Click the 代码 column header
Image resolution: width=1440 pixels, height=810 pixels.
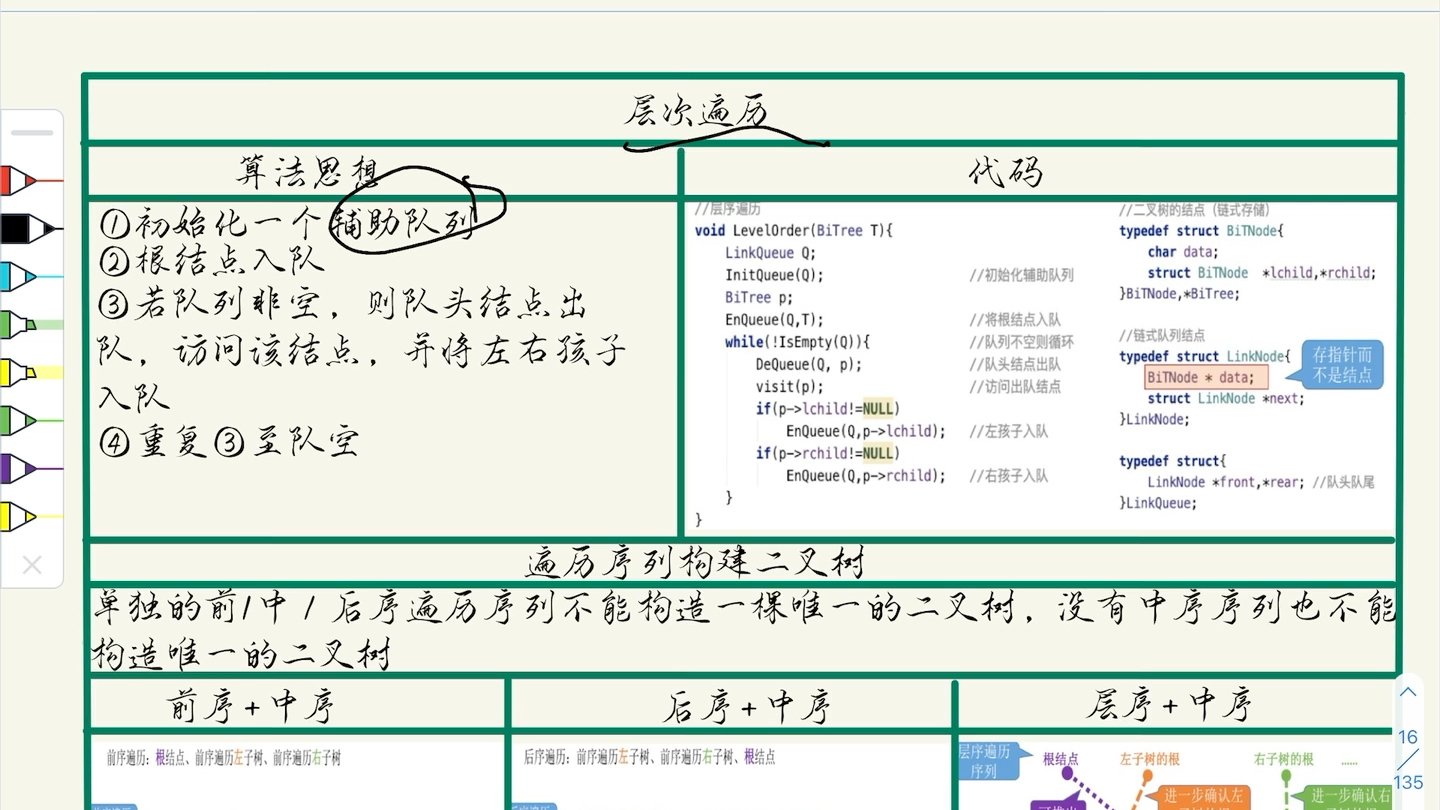1006,172
